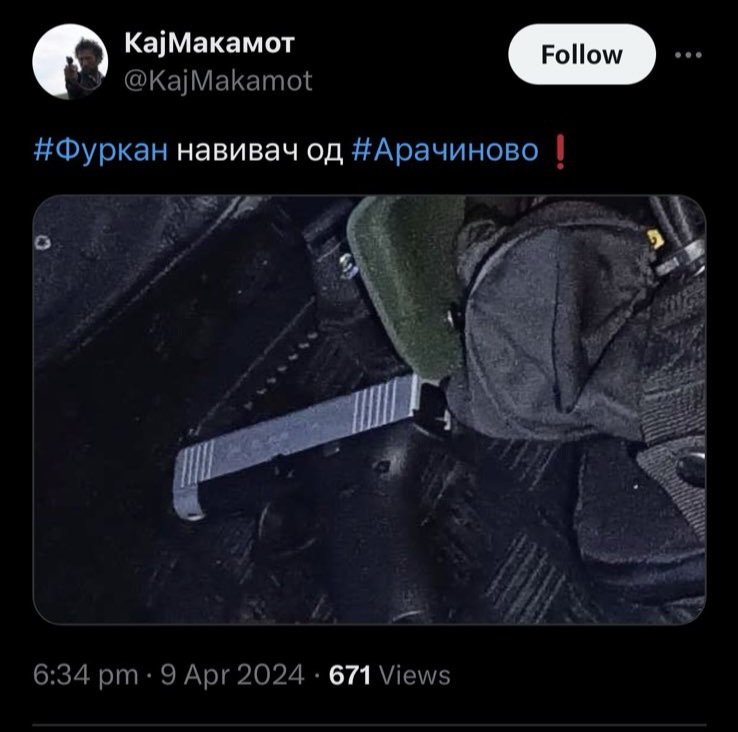Viewport: 738px width, 732px height.
Task: Follow the КајМакамот account
Action: 582,55
